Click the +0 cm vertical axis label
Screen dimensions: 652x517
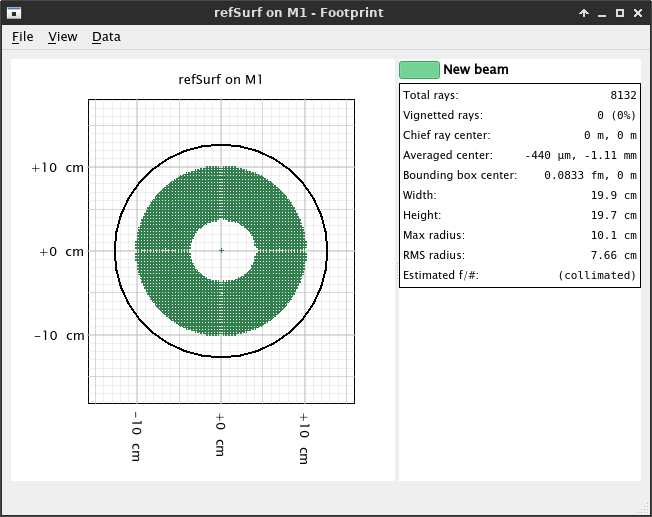coord(61,252)
